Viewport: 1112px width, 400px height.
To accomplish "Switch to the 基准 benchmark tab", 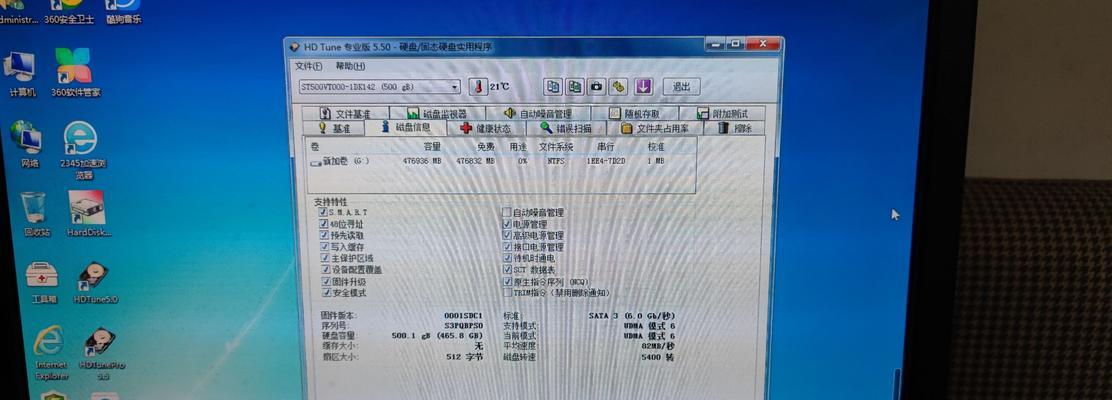I will (334, 128).
